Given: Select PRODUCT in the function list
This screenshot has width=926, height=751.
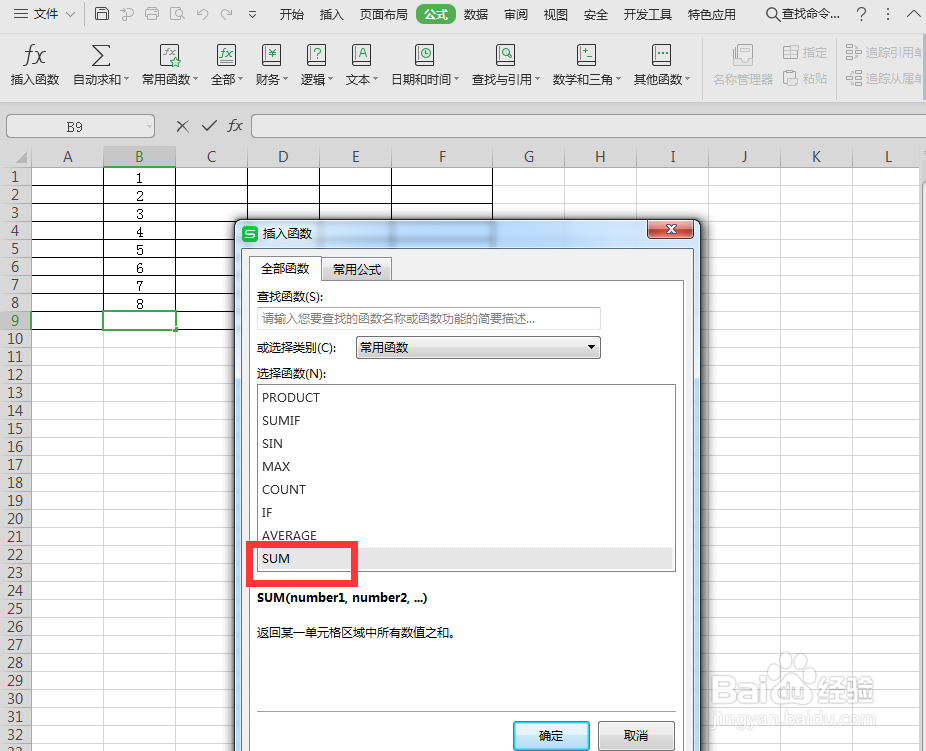Looking at the screenshot, I should click(466, 397).
